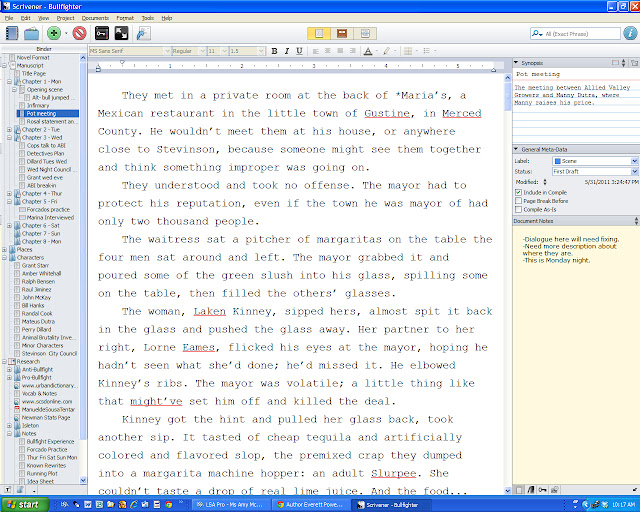
Task: Uncheck Include in Compile checkbox
Action: pyautogui.click(x=518, y=192)
